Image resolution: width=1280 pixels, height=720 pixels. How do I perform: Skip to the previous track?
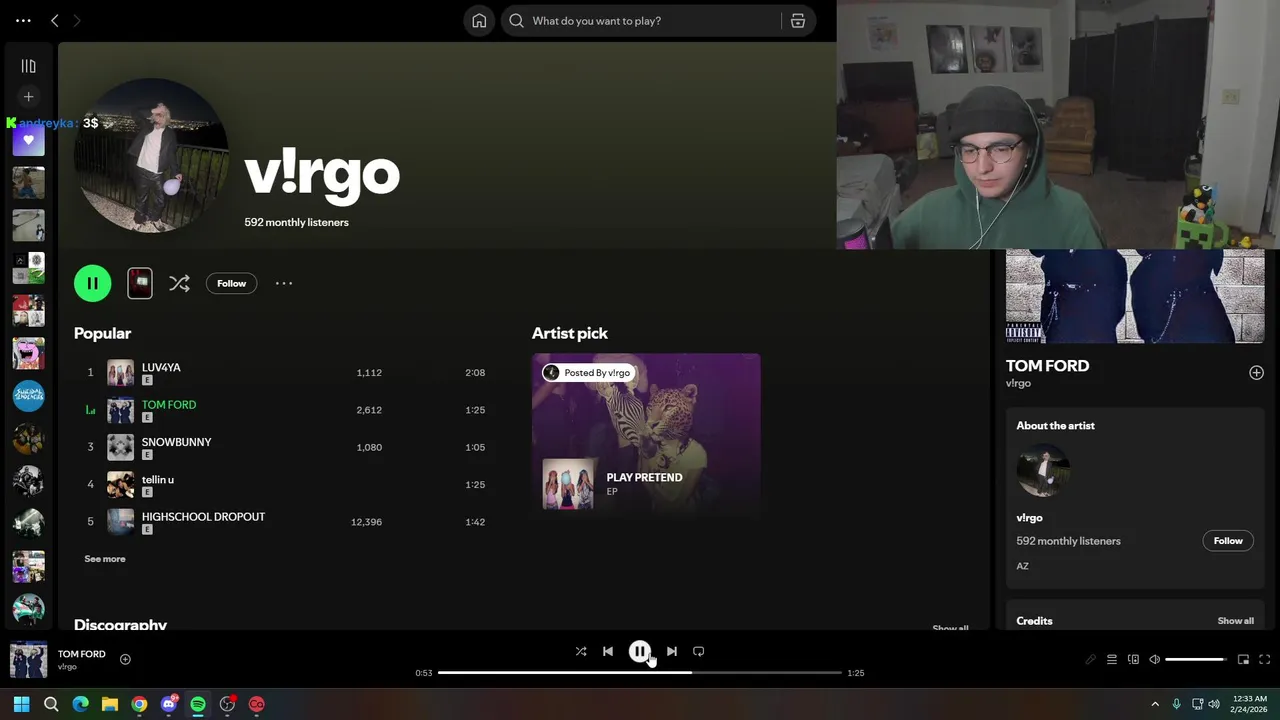(608, 651)
